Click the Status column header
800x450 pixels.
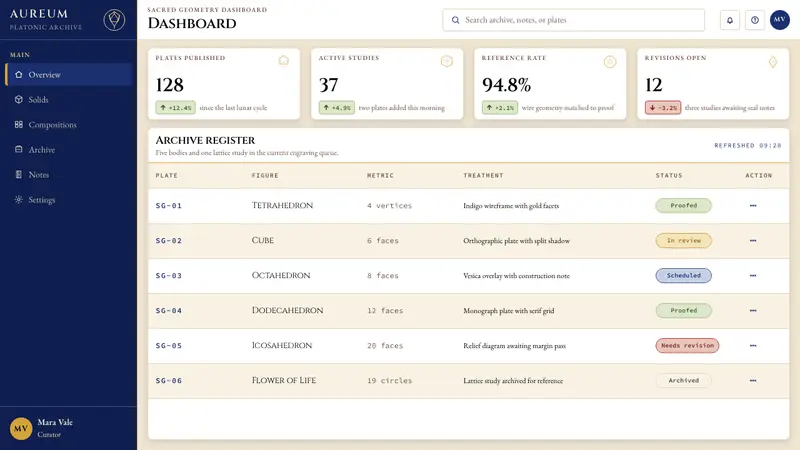[669, 175]
